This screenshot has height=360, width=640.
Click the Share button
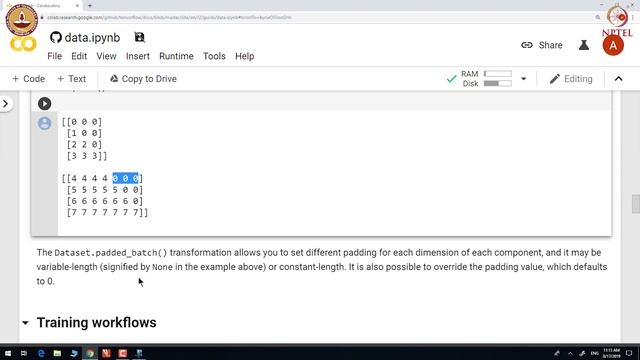pyautogui.click(x=542, y=45)
